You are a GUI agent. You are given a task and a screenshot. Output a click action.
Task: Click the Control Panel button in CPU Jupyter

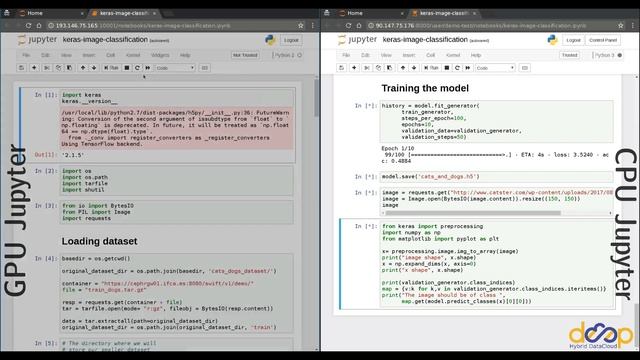click(x=603, y=40)
